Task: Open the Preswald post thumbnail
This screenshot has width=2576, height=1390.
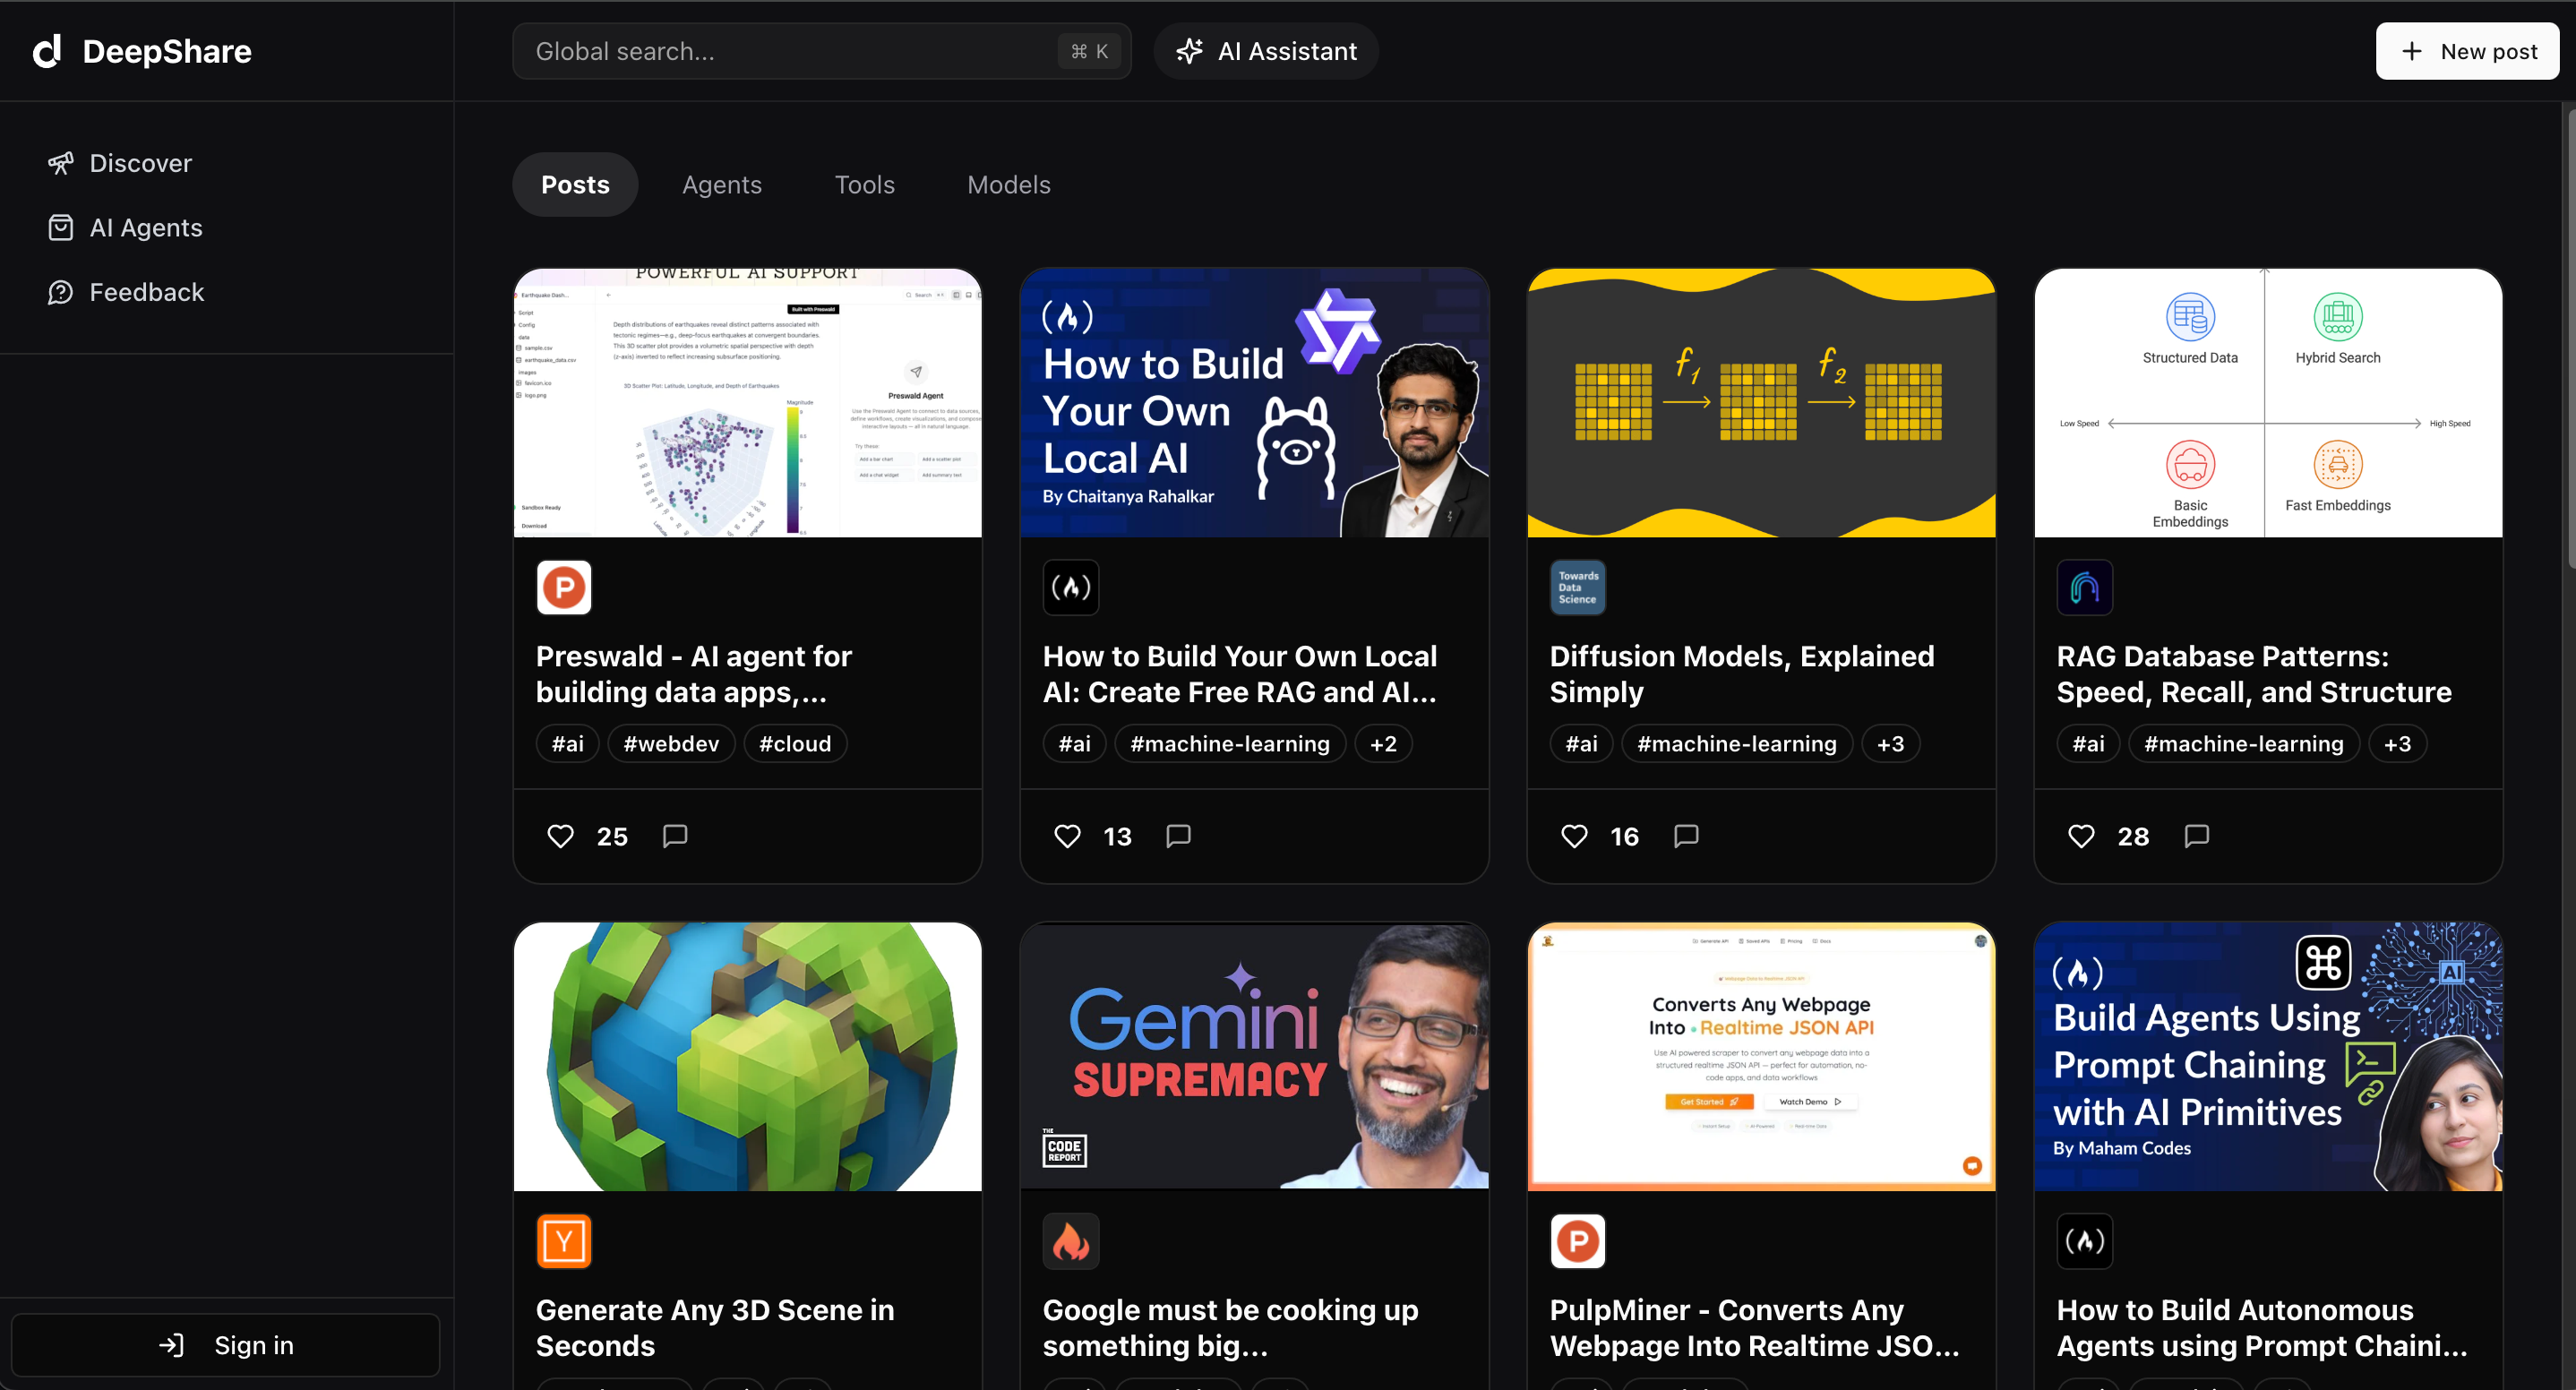Action: tap(748, 403)
